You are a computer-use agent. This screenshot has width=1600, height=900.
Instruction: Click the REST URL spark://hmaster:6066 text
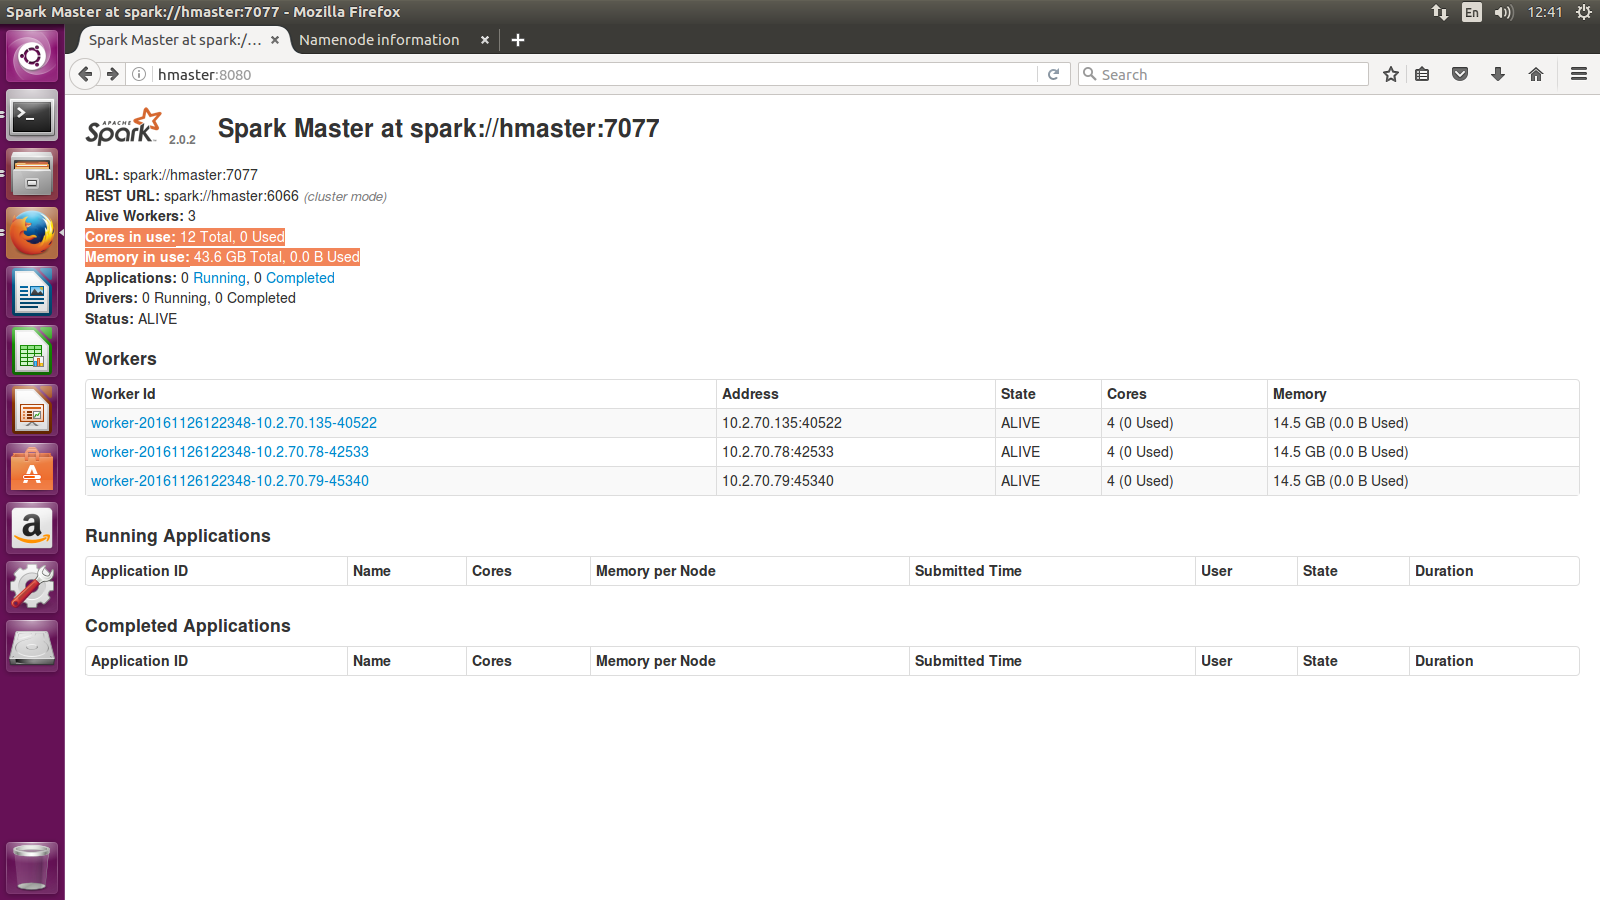(x=231, y=196)
